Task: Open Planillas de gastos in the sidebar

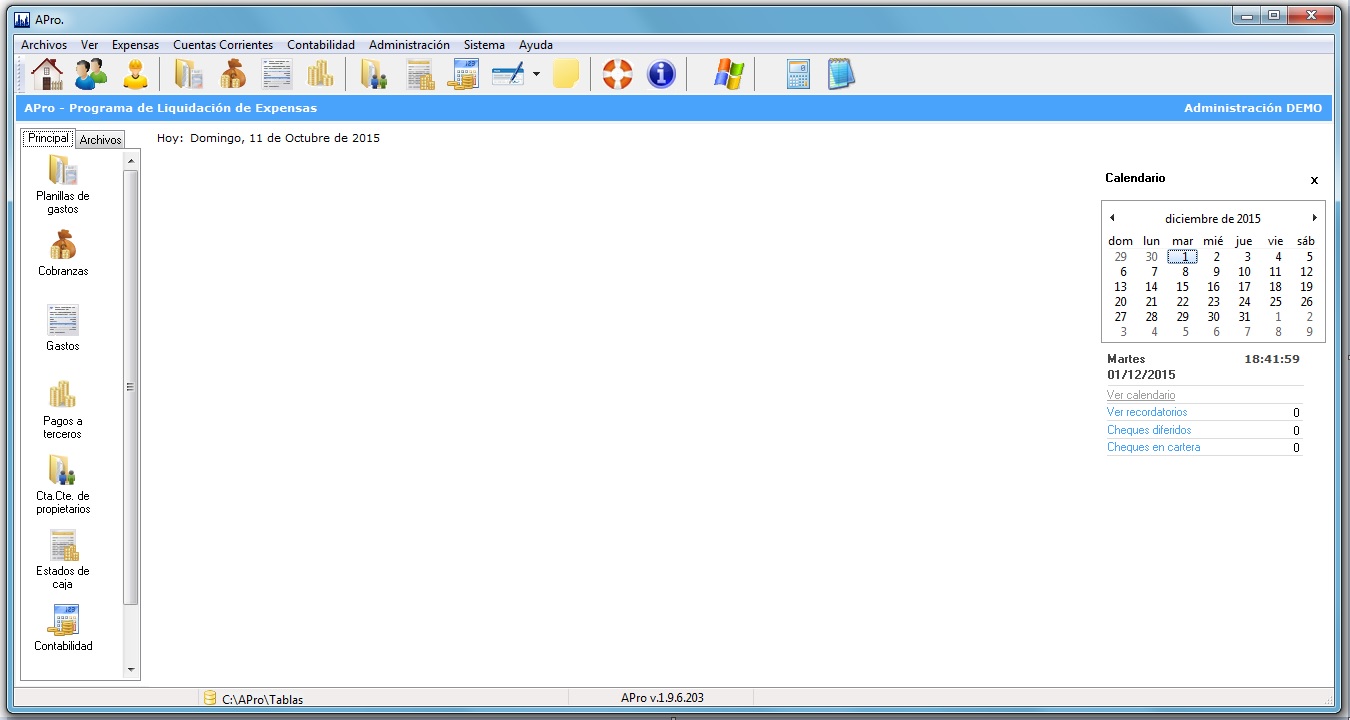Action: point(63,184)
